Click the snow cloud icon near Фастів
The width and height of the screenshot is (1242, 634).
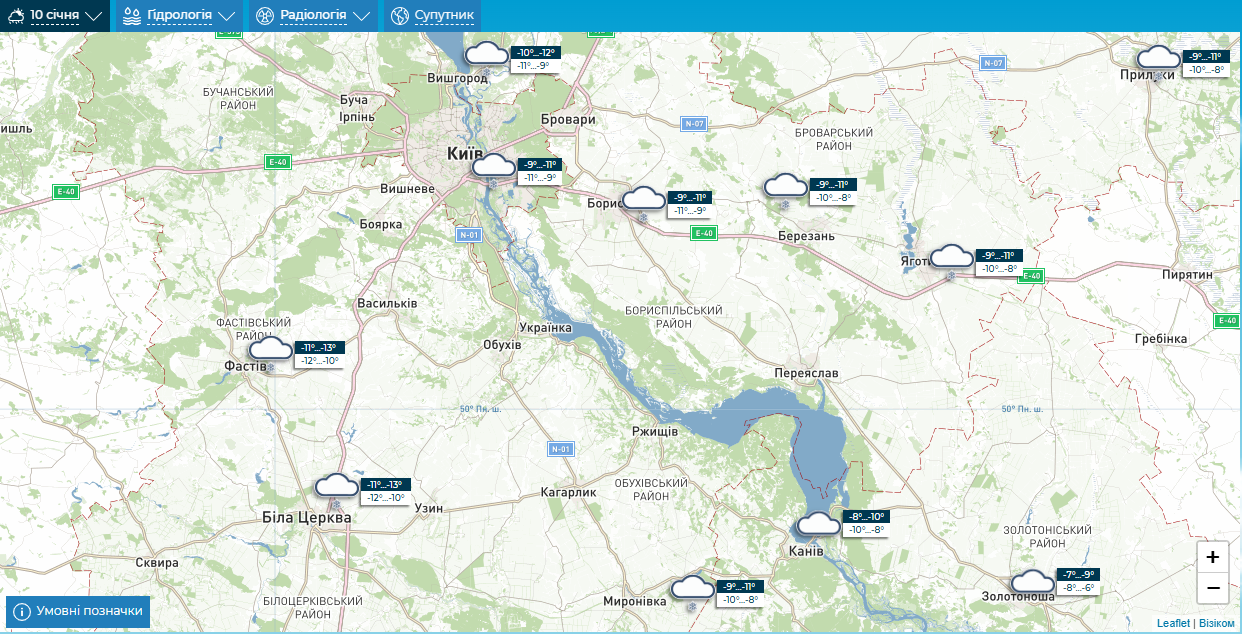click(x=270, y=350)
